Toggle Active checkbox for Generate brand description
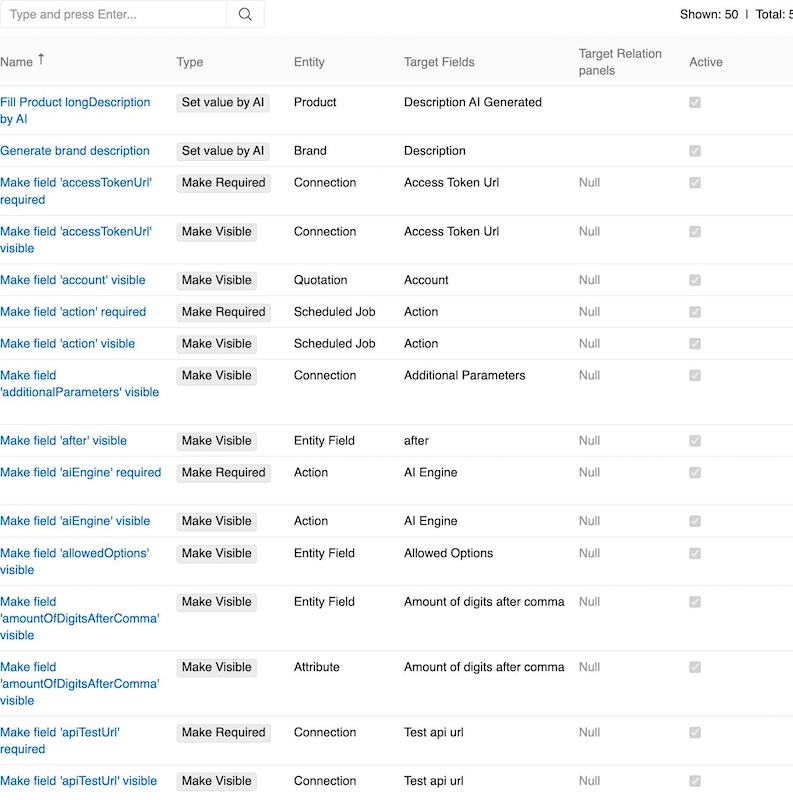Image resolution: width=793 pixels, height=800 pixels. tap(695, 151)
